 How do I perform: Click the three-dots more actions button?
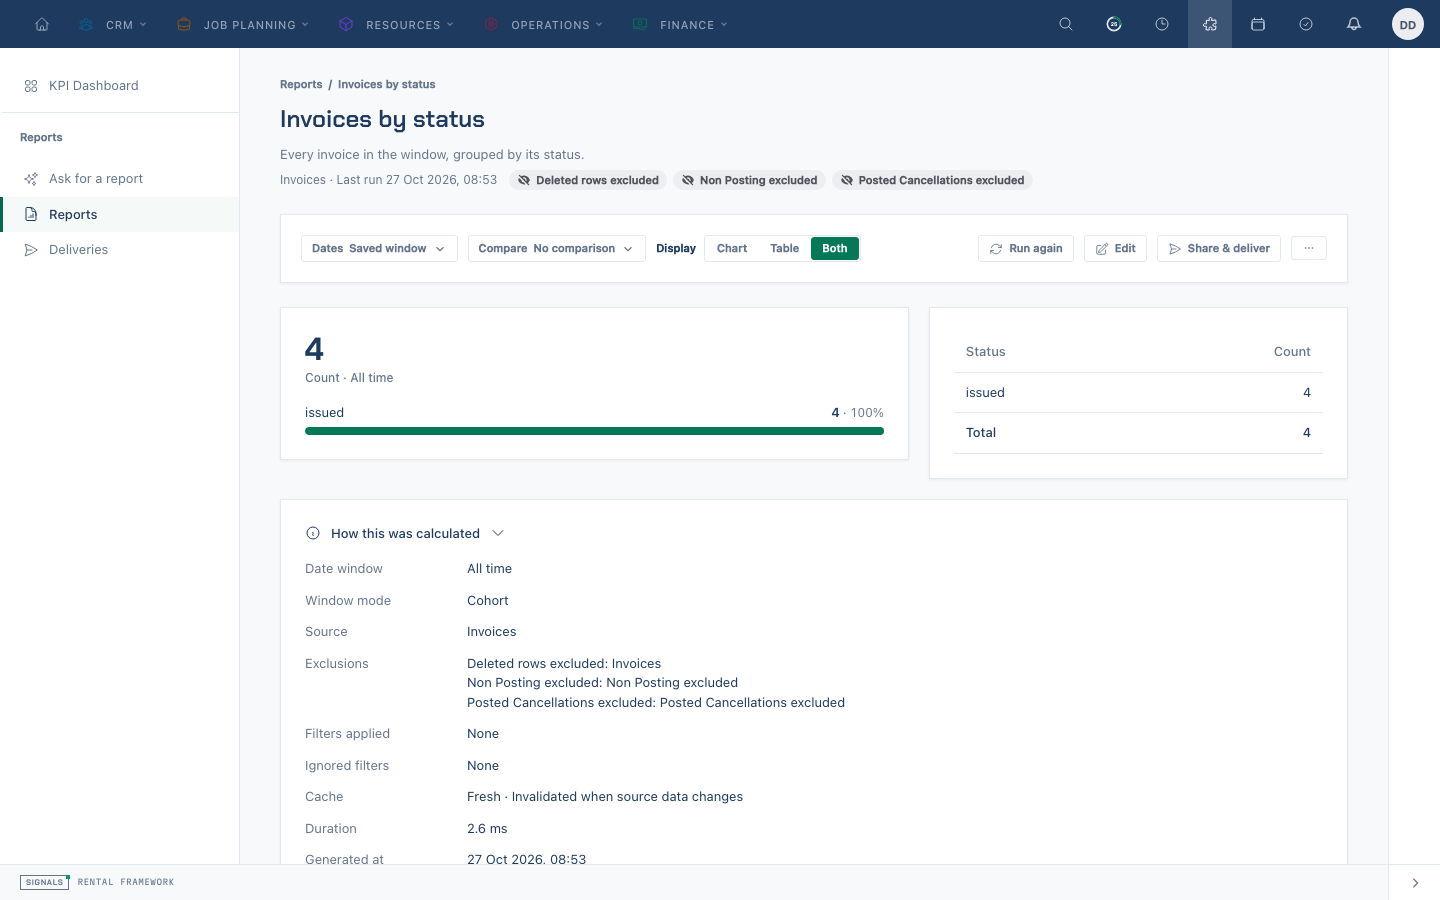pyautogui.click(x=1309, y=248)
